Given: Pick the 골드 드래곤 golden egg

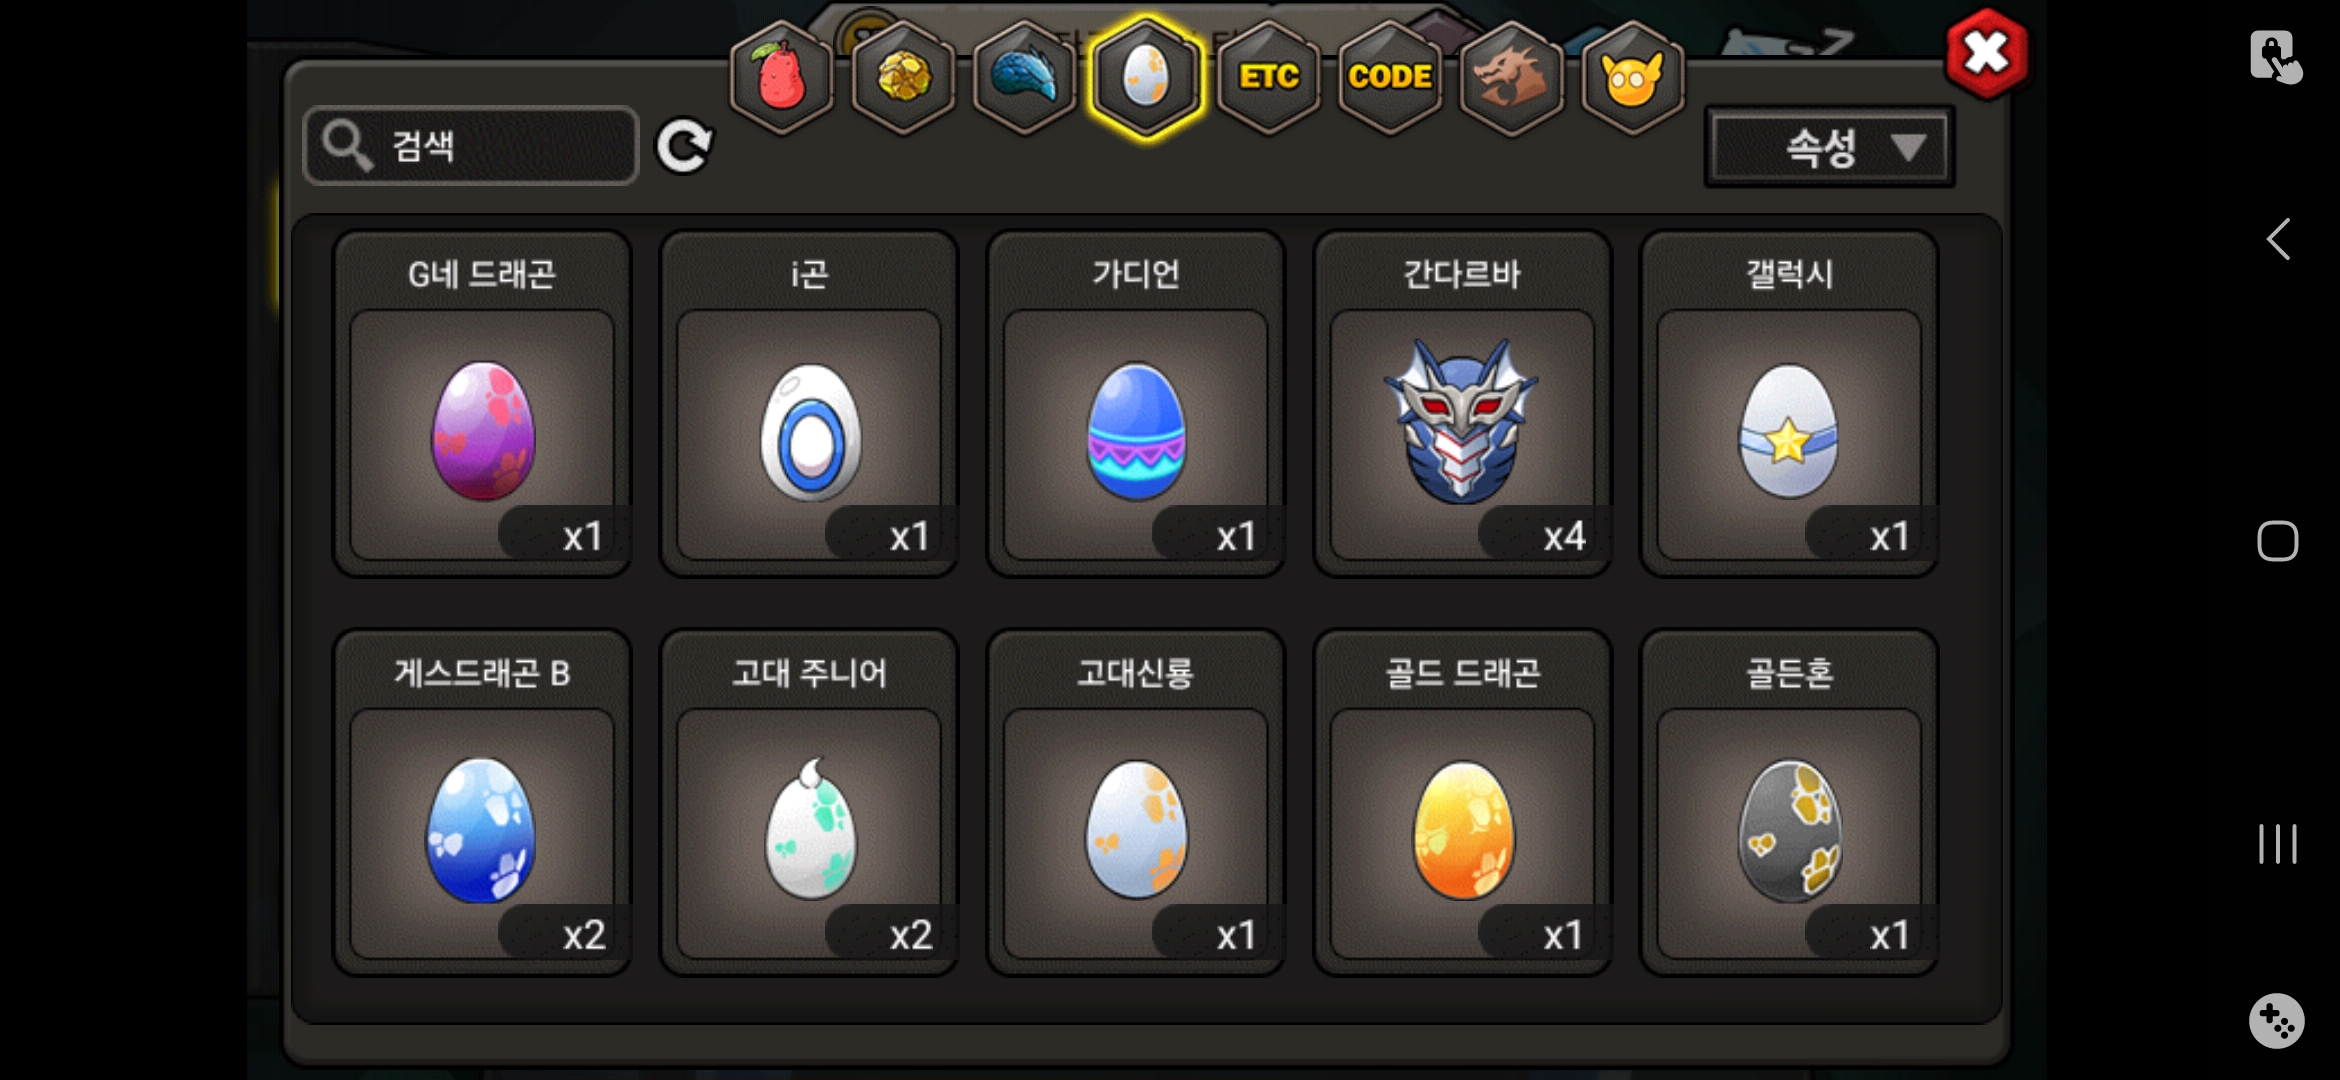Looking at the screenshot, I should 1463,803.
